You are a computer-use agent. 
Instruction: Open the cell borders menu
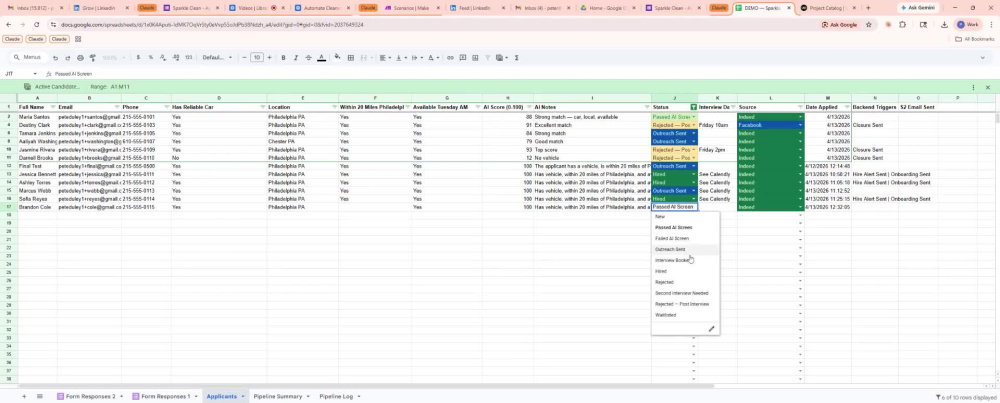[351, 57]
